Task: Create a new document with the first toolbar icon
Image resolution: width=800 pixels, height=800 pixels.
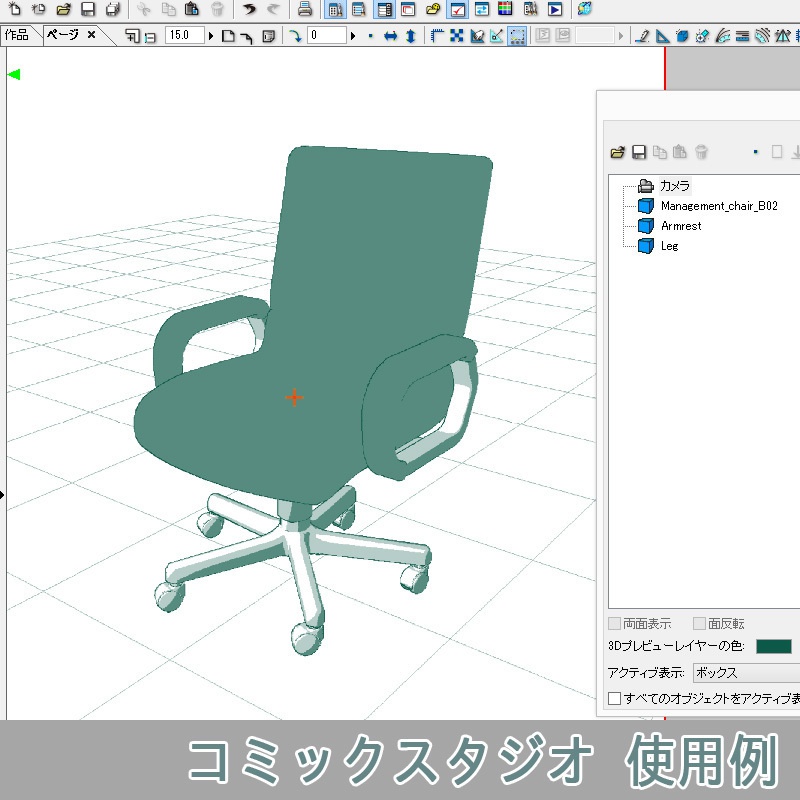Action: click(x=14, y=10)
